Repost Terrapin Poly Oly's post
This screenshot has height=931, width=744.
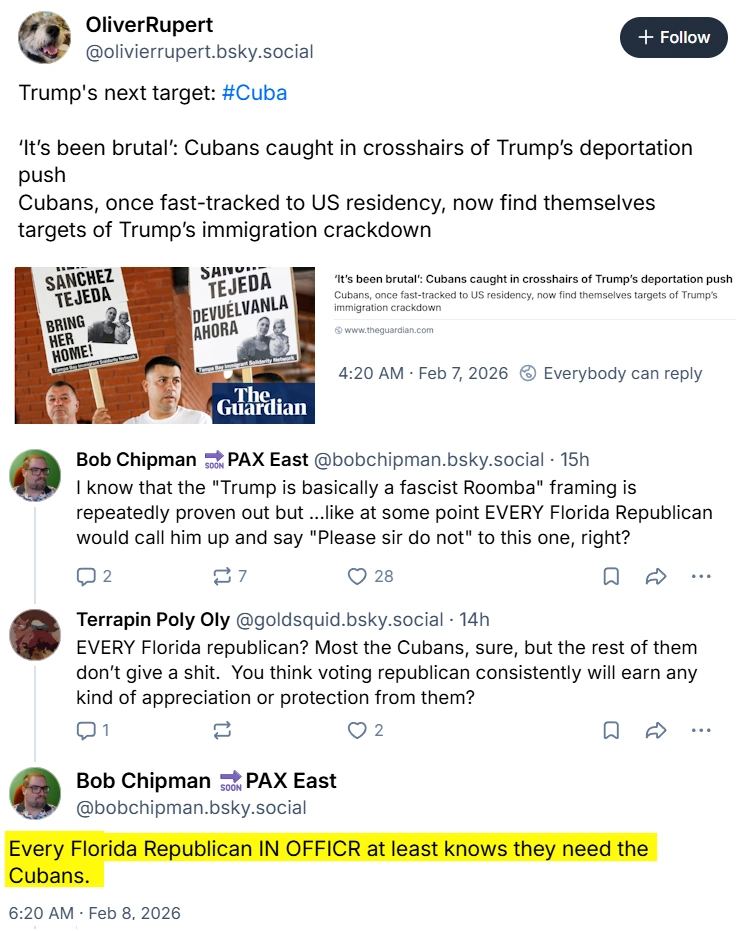pos(222,730)
